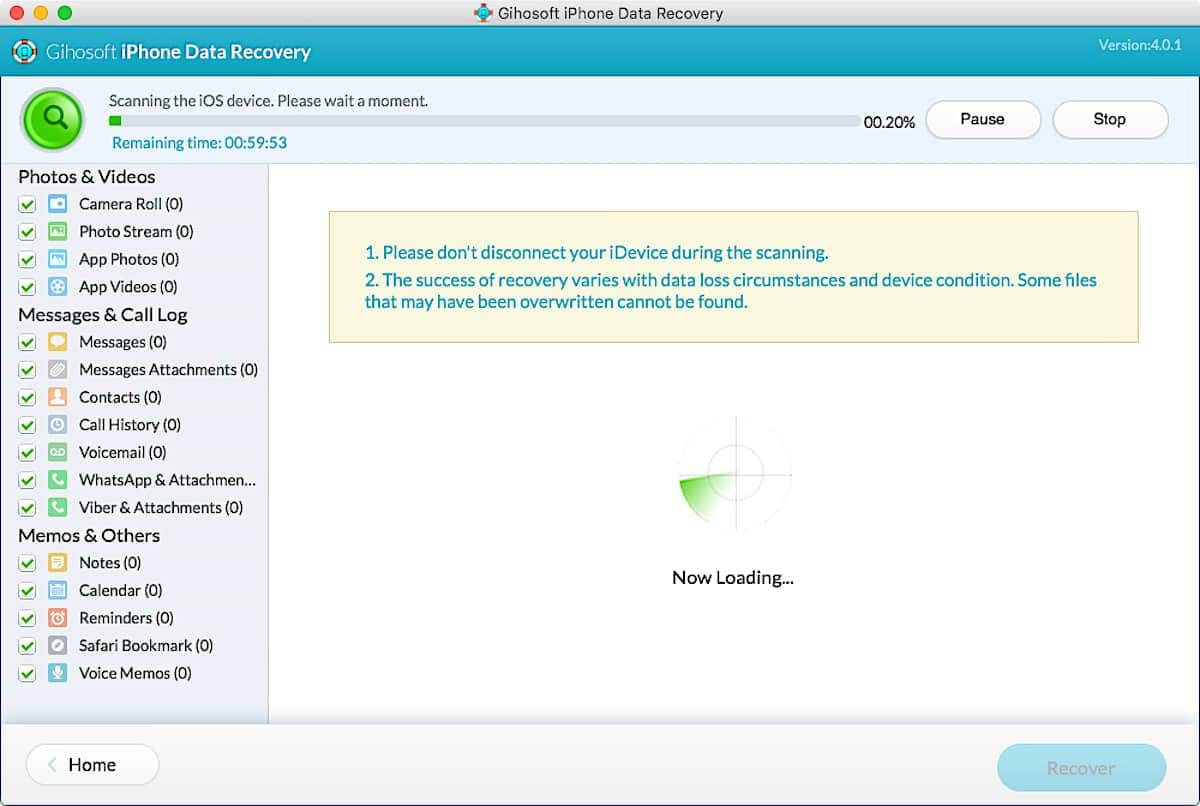1200x806 pixels.
Task: Click the scanning progress bar
Action: point(485,121)
